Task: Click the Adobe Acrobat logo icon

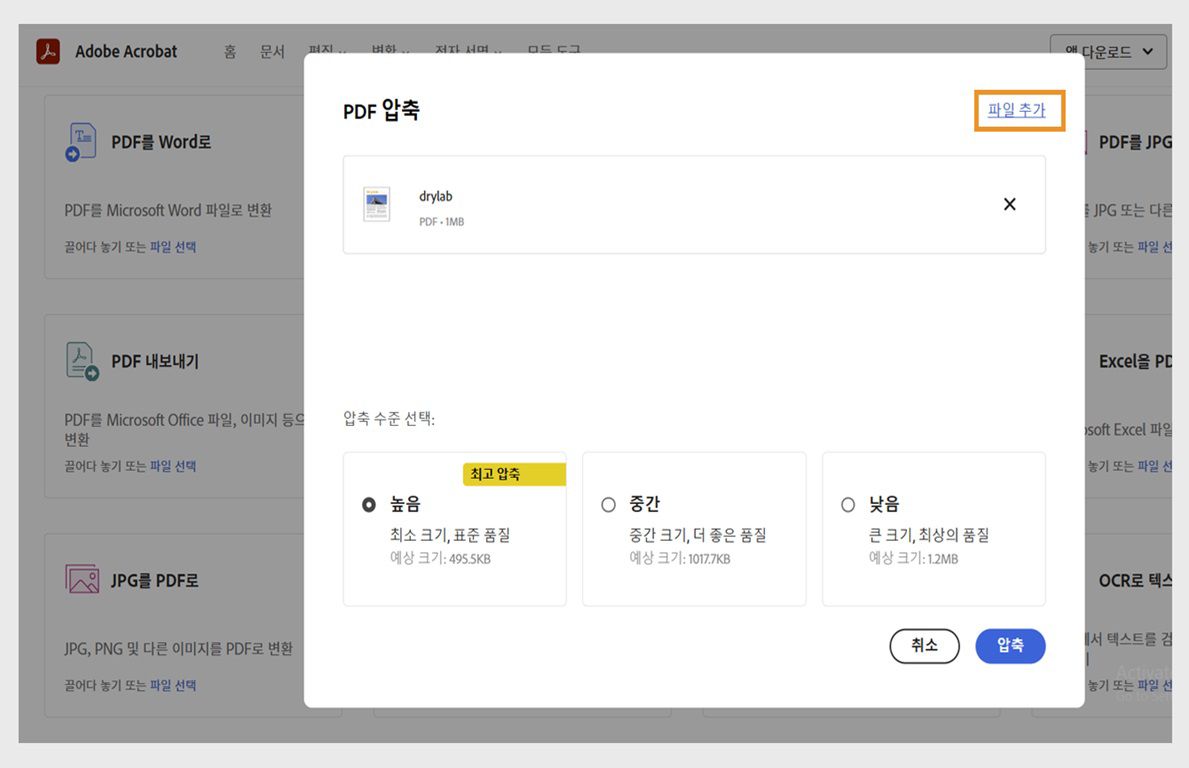Action: (48, 50)
